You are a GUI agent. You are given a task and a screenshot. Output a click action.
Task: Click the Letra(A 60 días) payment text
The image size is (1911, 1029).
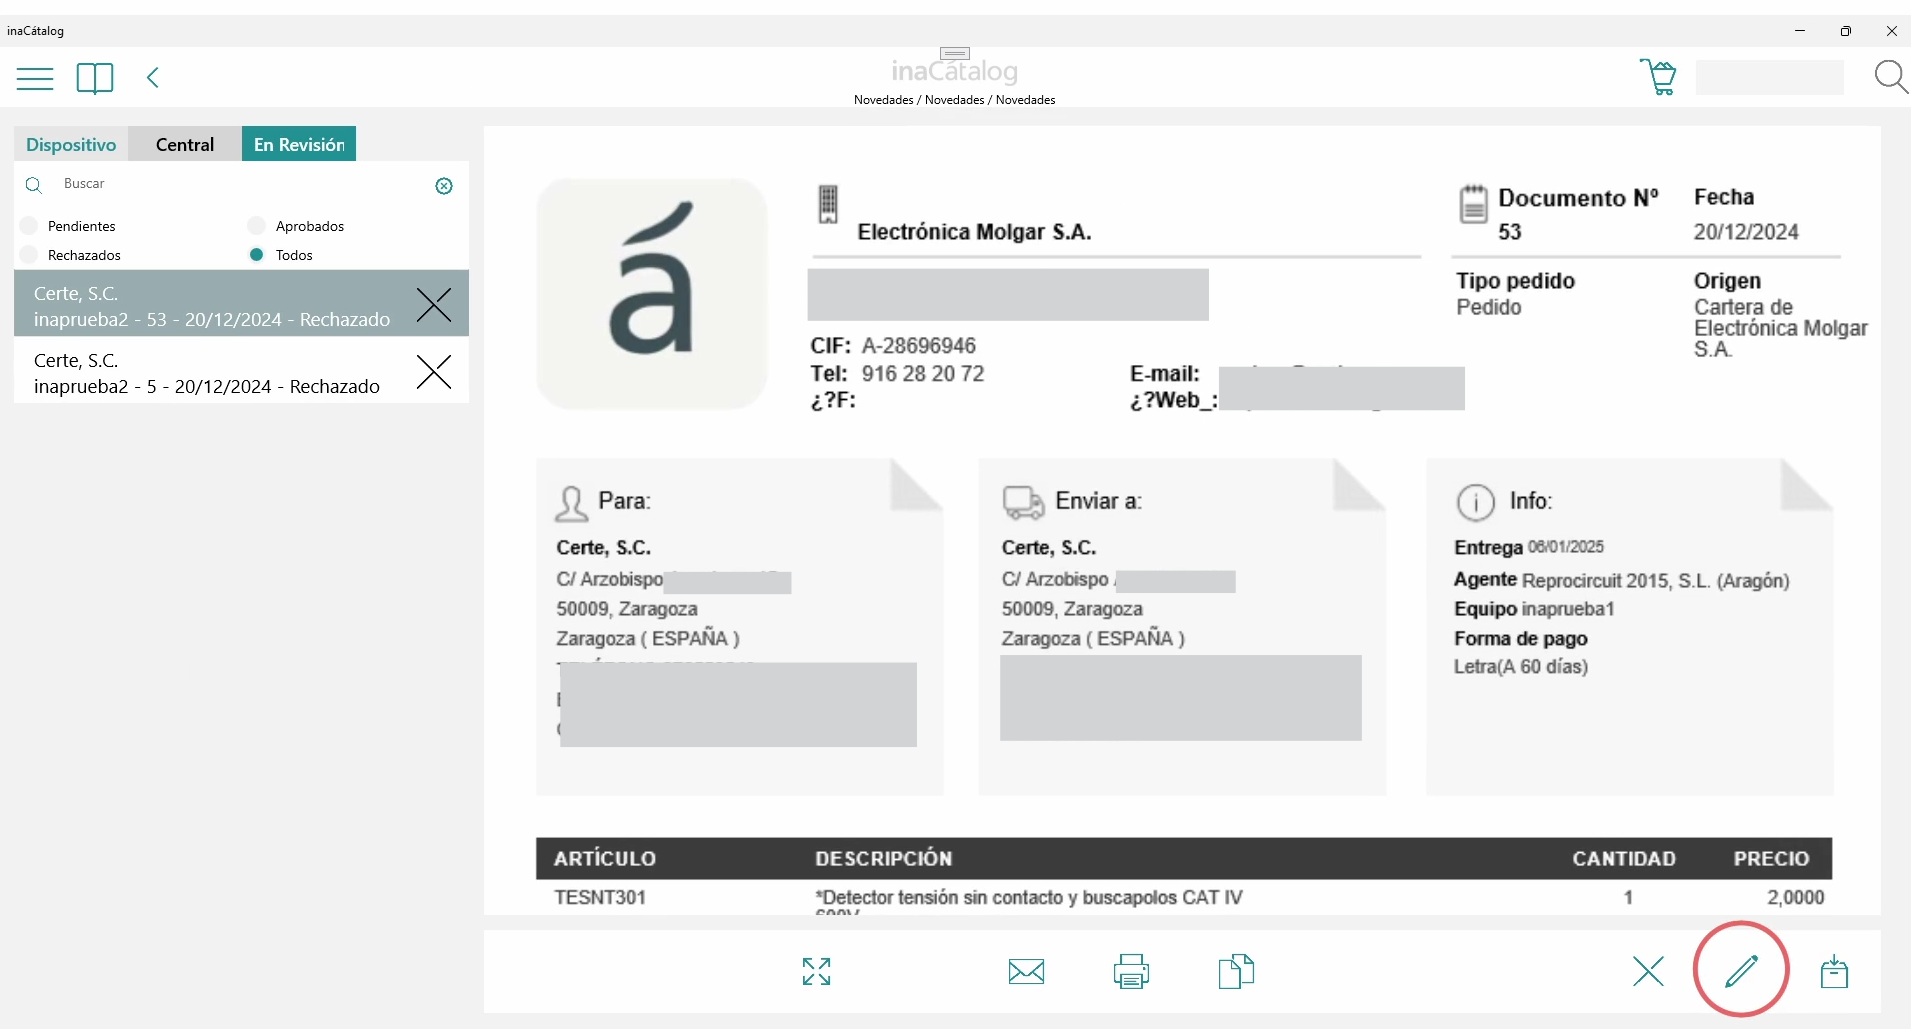coord(1521,667)
